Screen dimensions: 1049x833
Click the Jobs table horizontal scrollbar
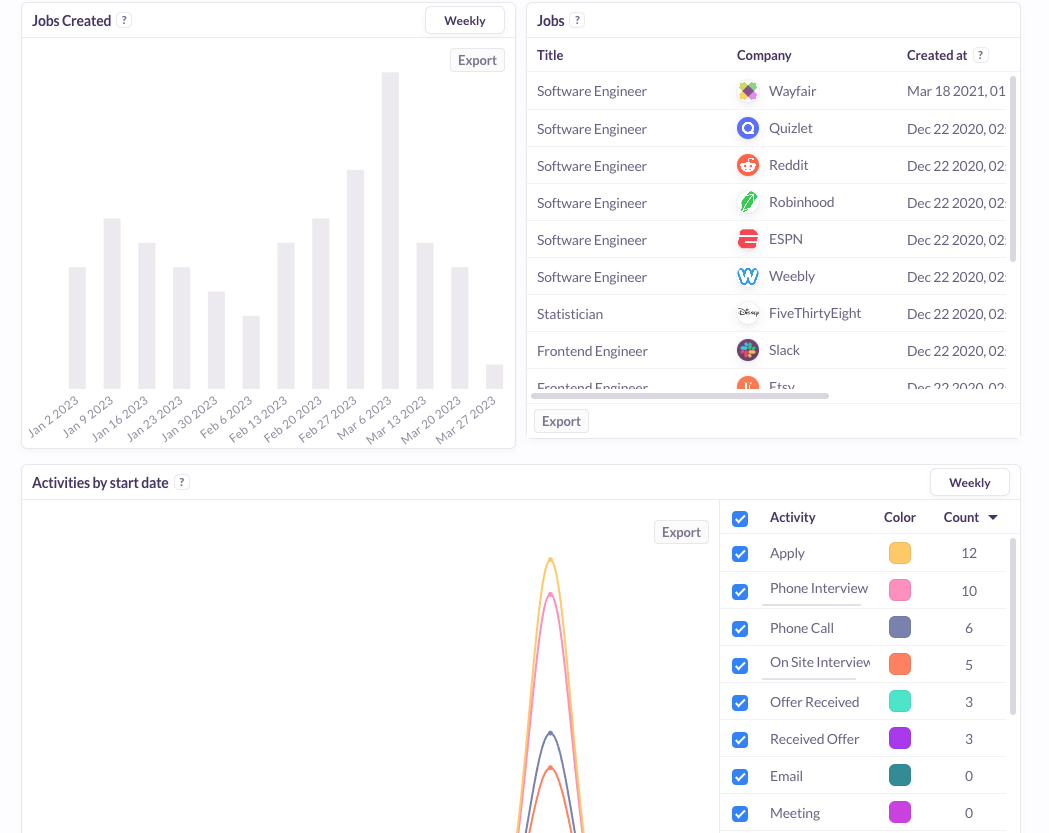[680, 396]
